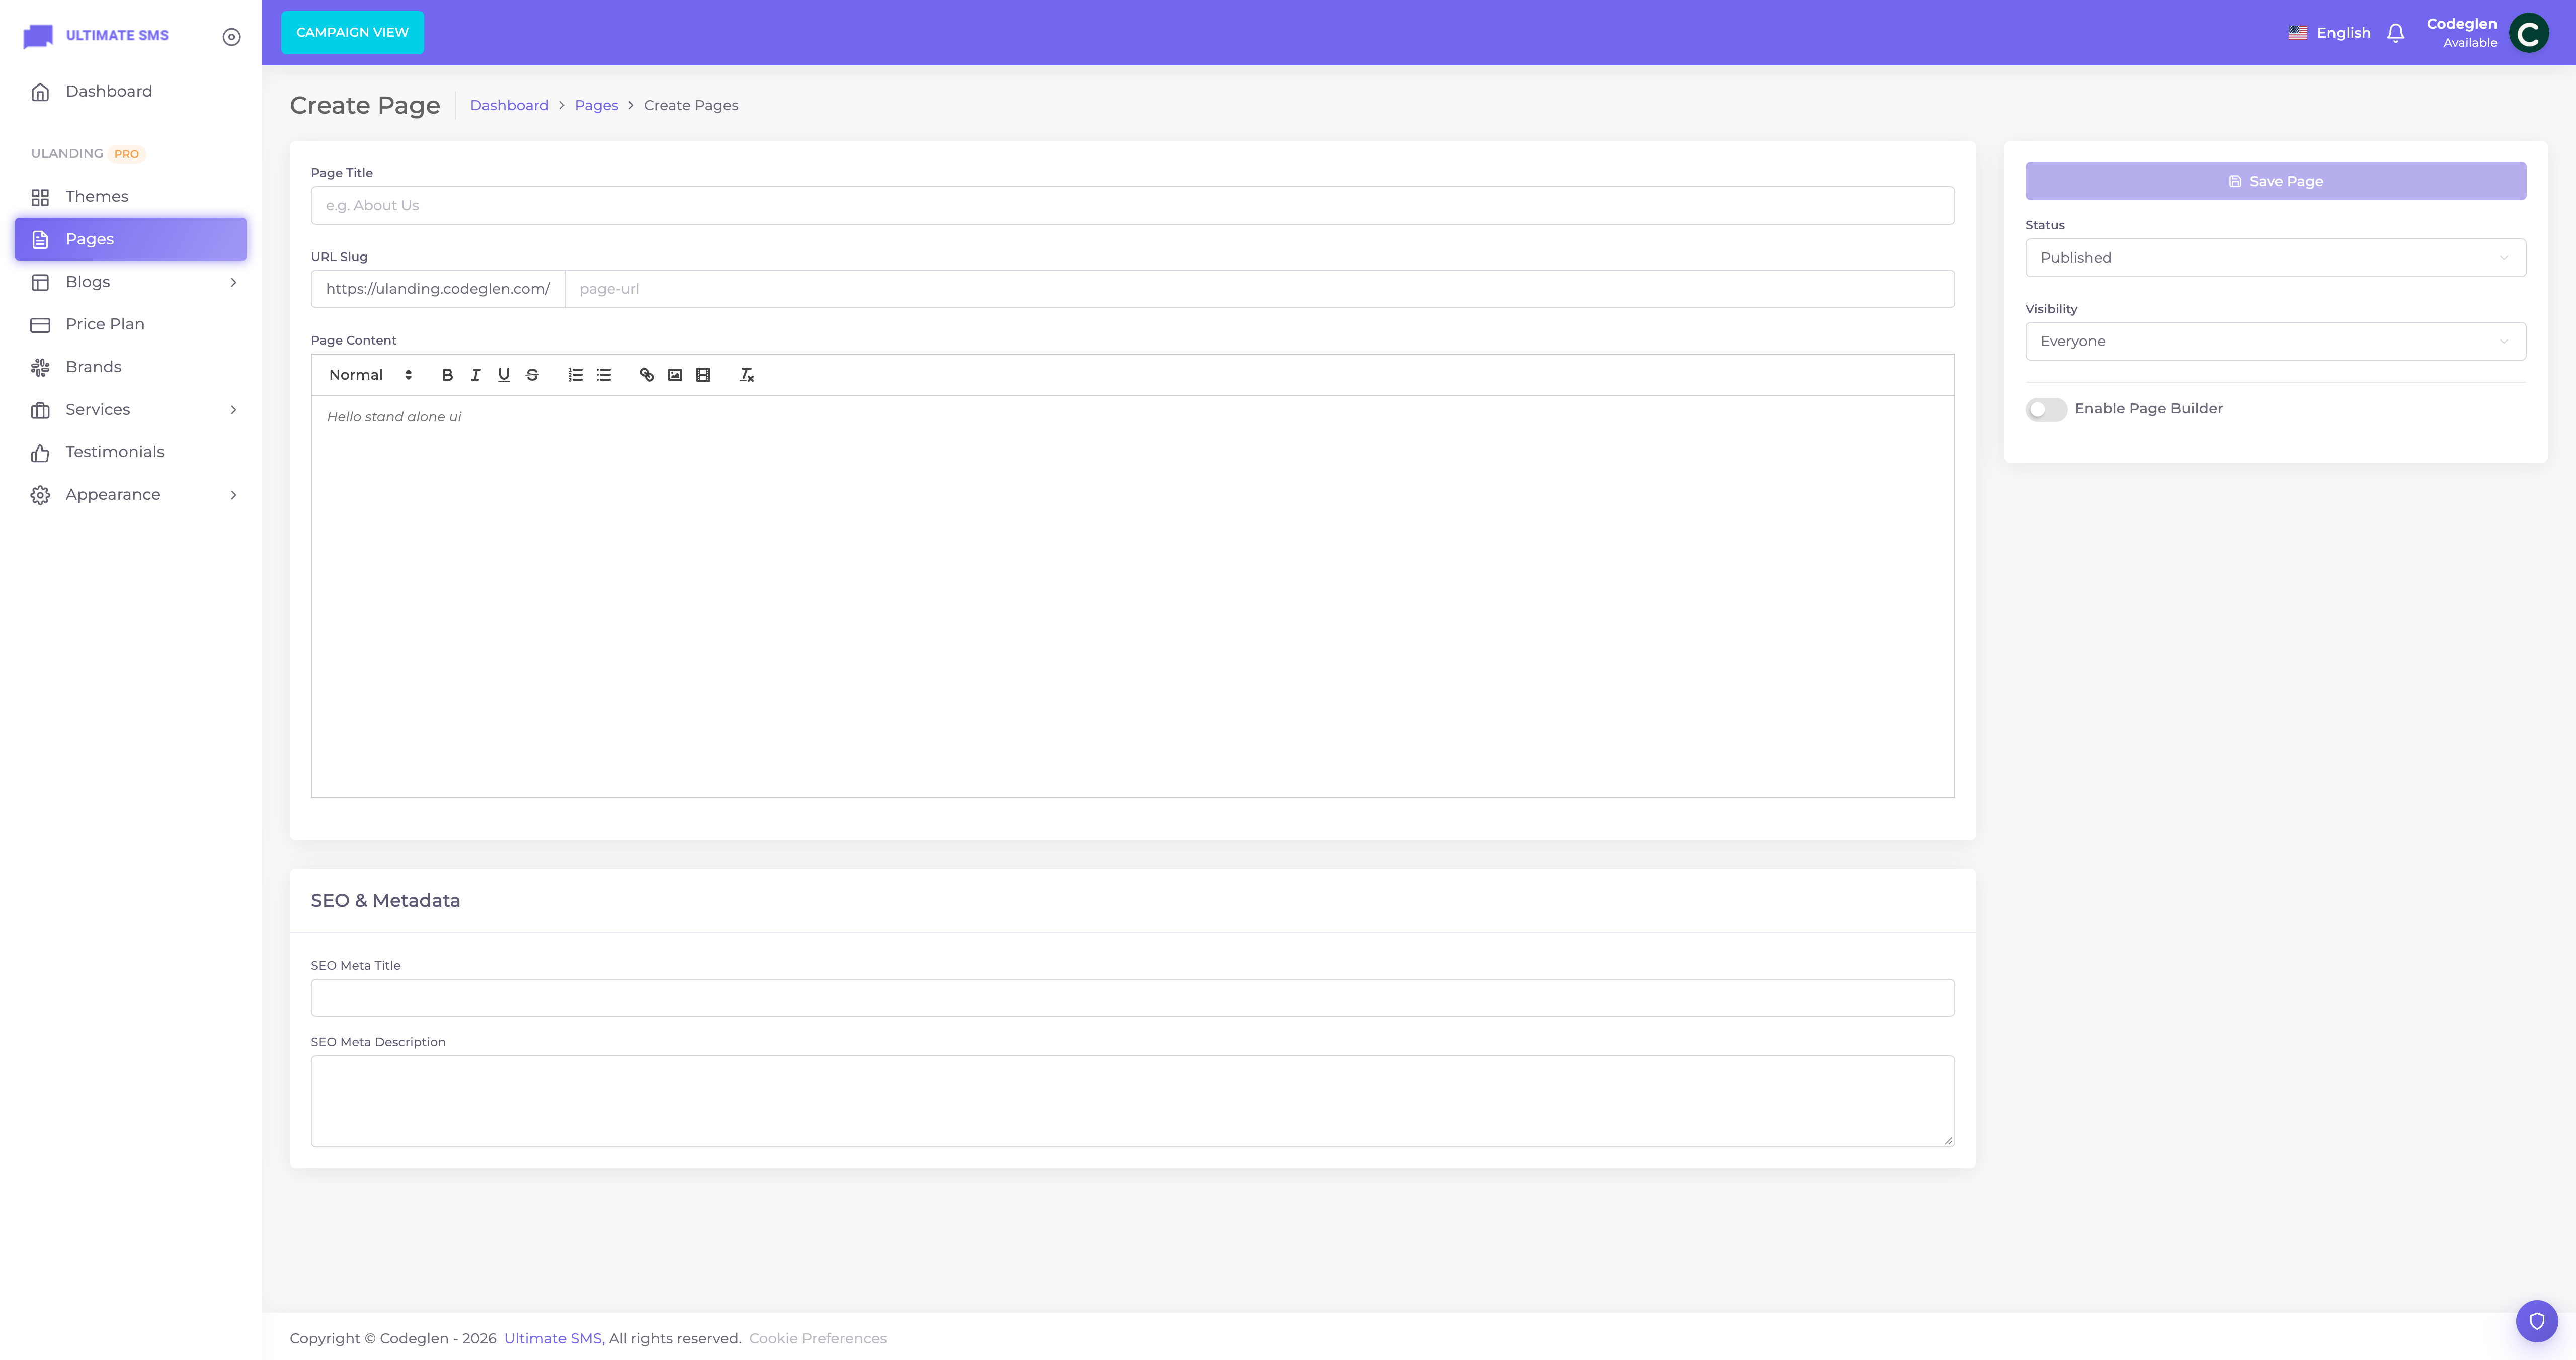The image size is (2576, 1360).
Task: Toggle strikethrough formatting in the editor toolbar
Action: click(532, 375)
